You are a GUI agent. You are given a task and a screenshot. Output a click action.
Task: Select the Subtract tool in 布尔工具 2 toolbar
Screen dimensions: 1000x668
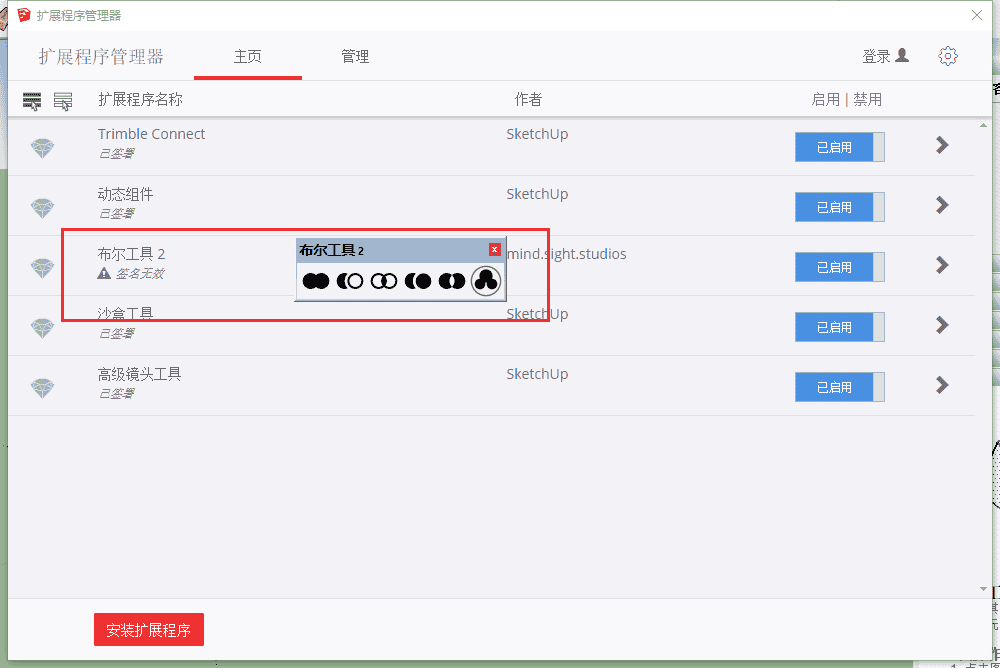point(349,281)
